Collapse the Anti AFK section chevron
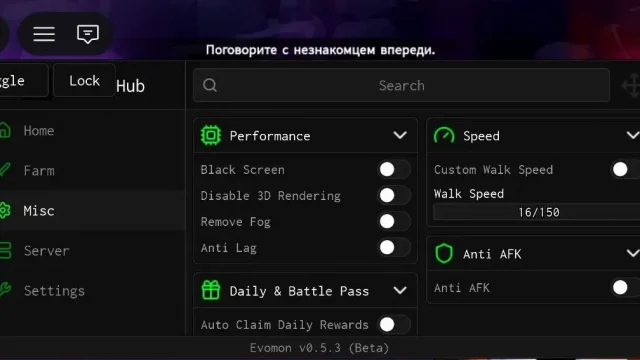The image size is (640, 360). [633, 253]
